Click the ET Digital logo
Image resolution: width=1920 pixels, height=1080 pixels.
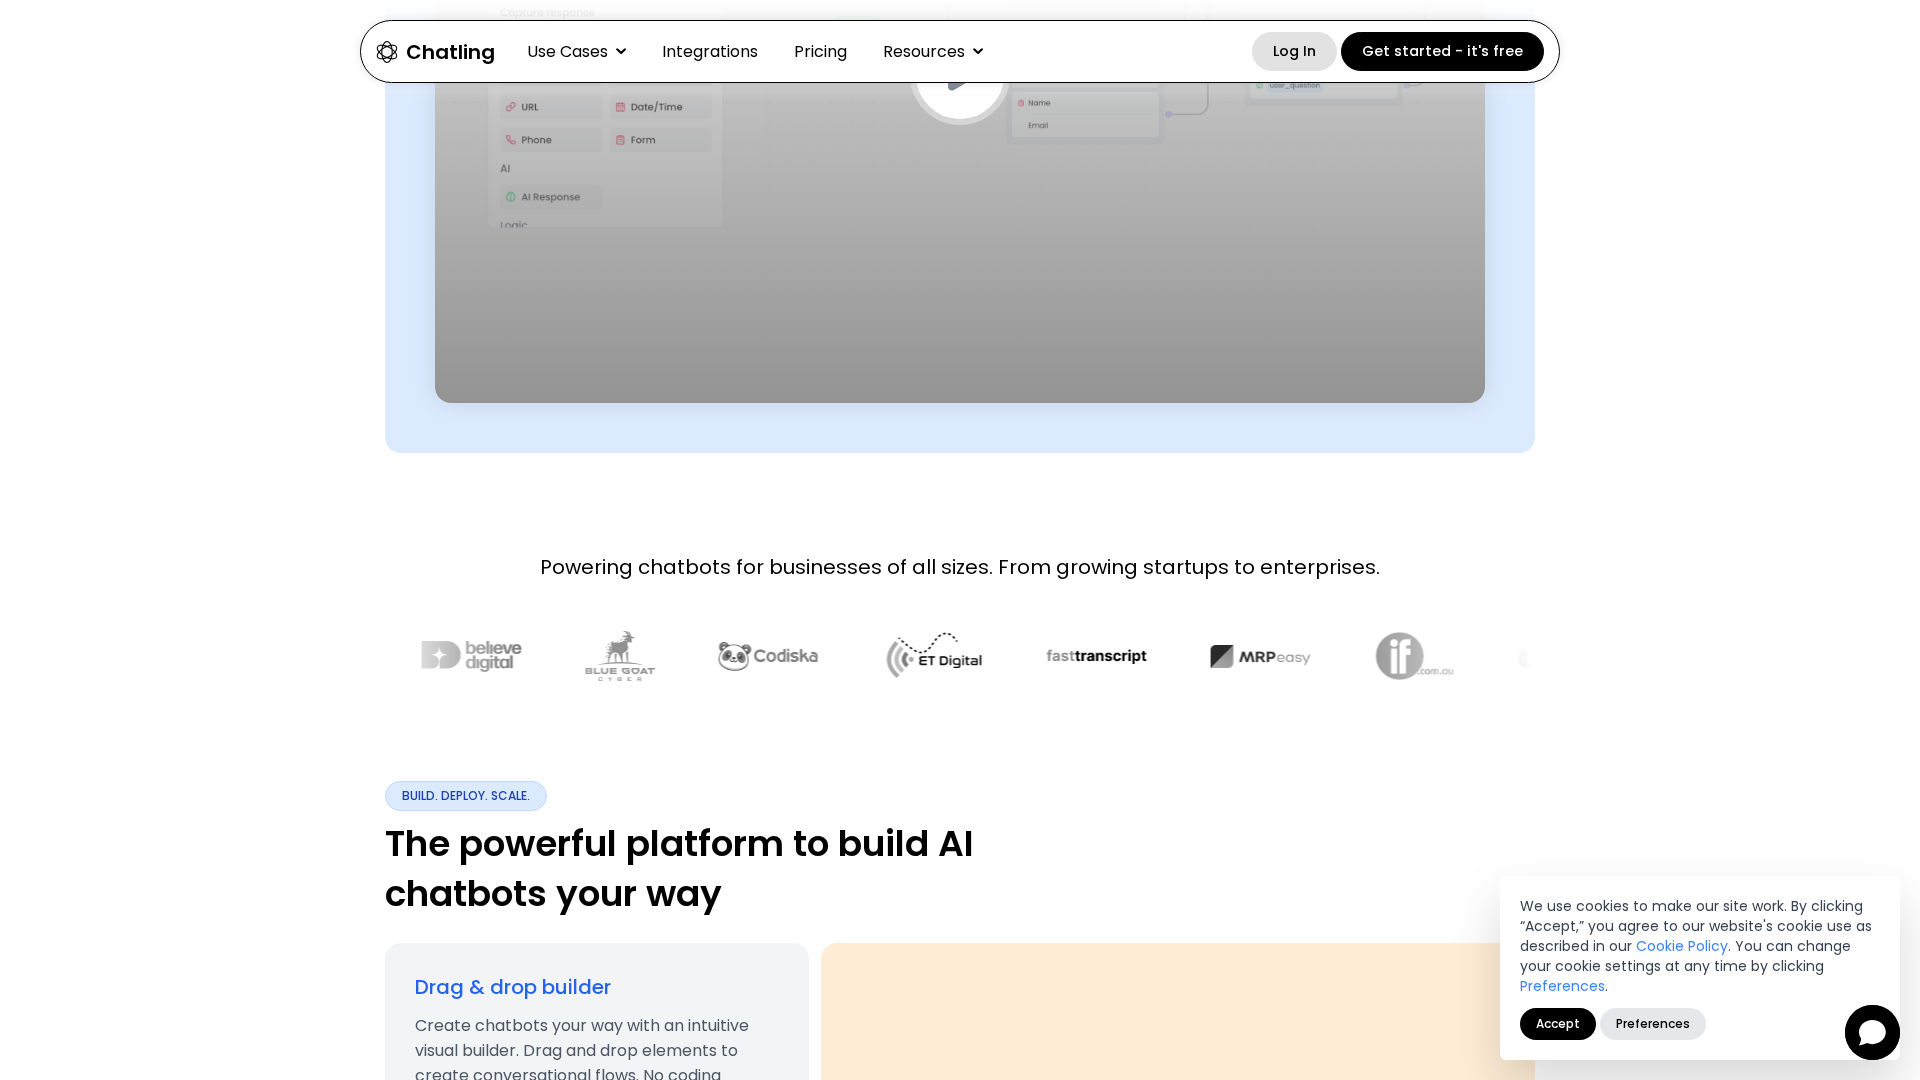pyautogui.click(x=934, y=656)
